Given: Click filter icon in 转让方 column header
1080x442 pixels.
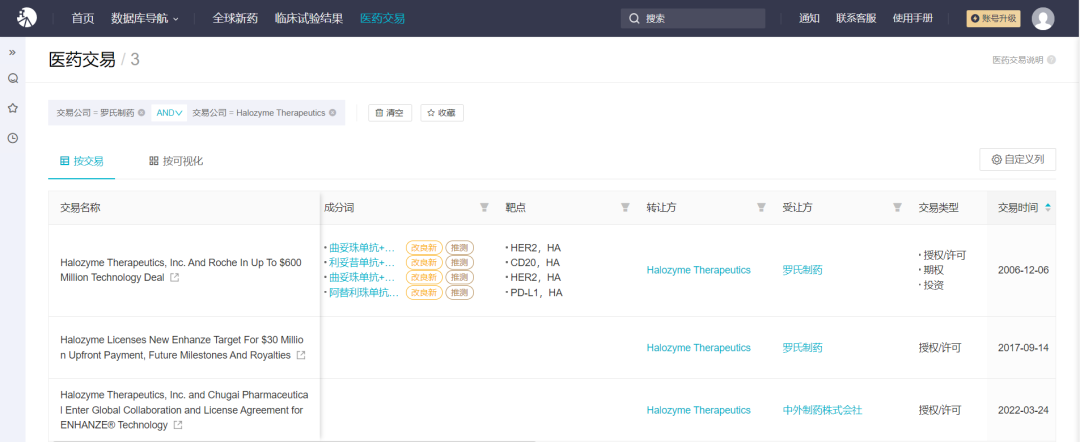Looking at the screenshot, I should pyautogui.click(x=761, y=208).
